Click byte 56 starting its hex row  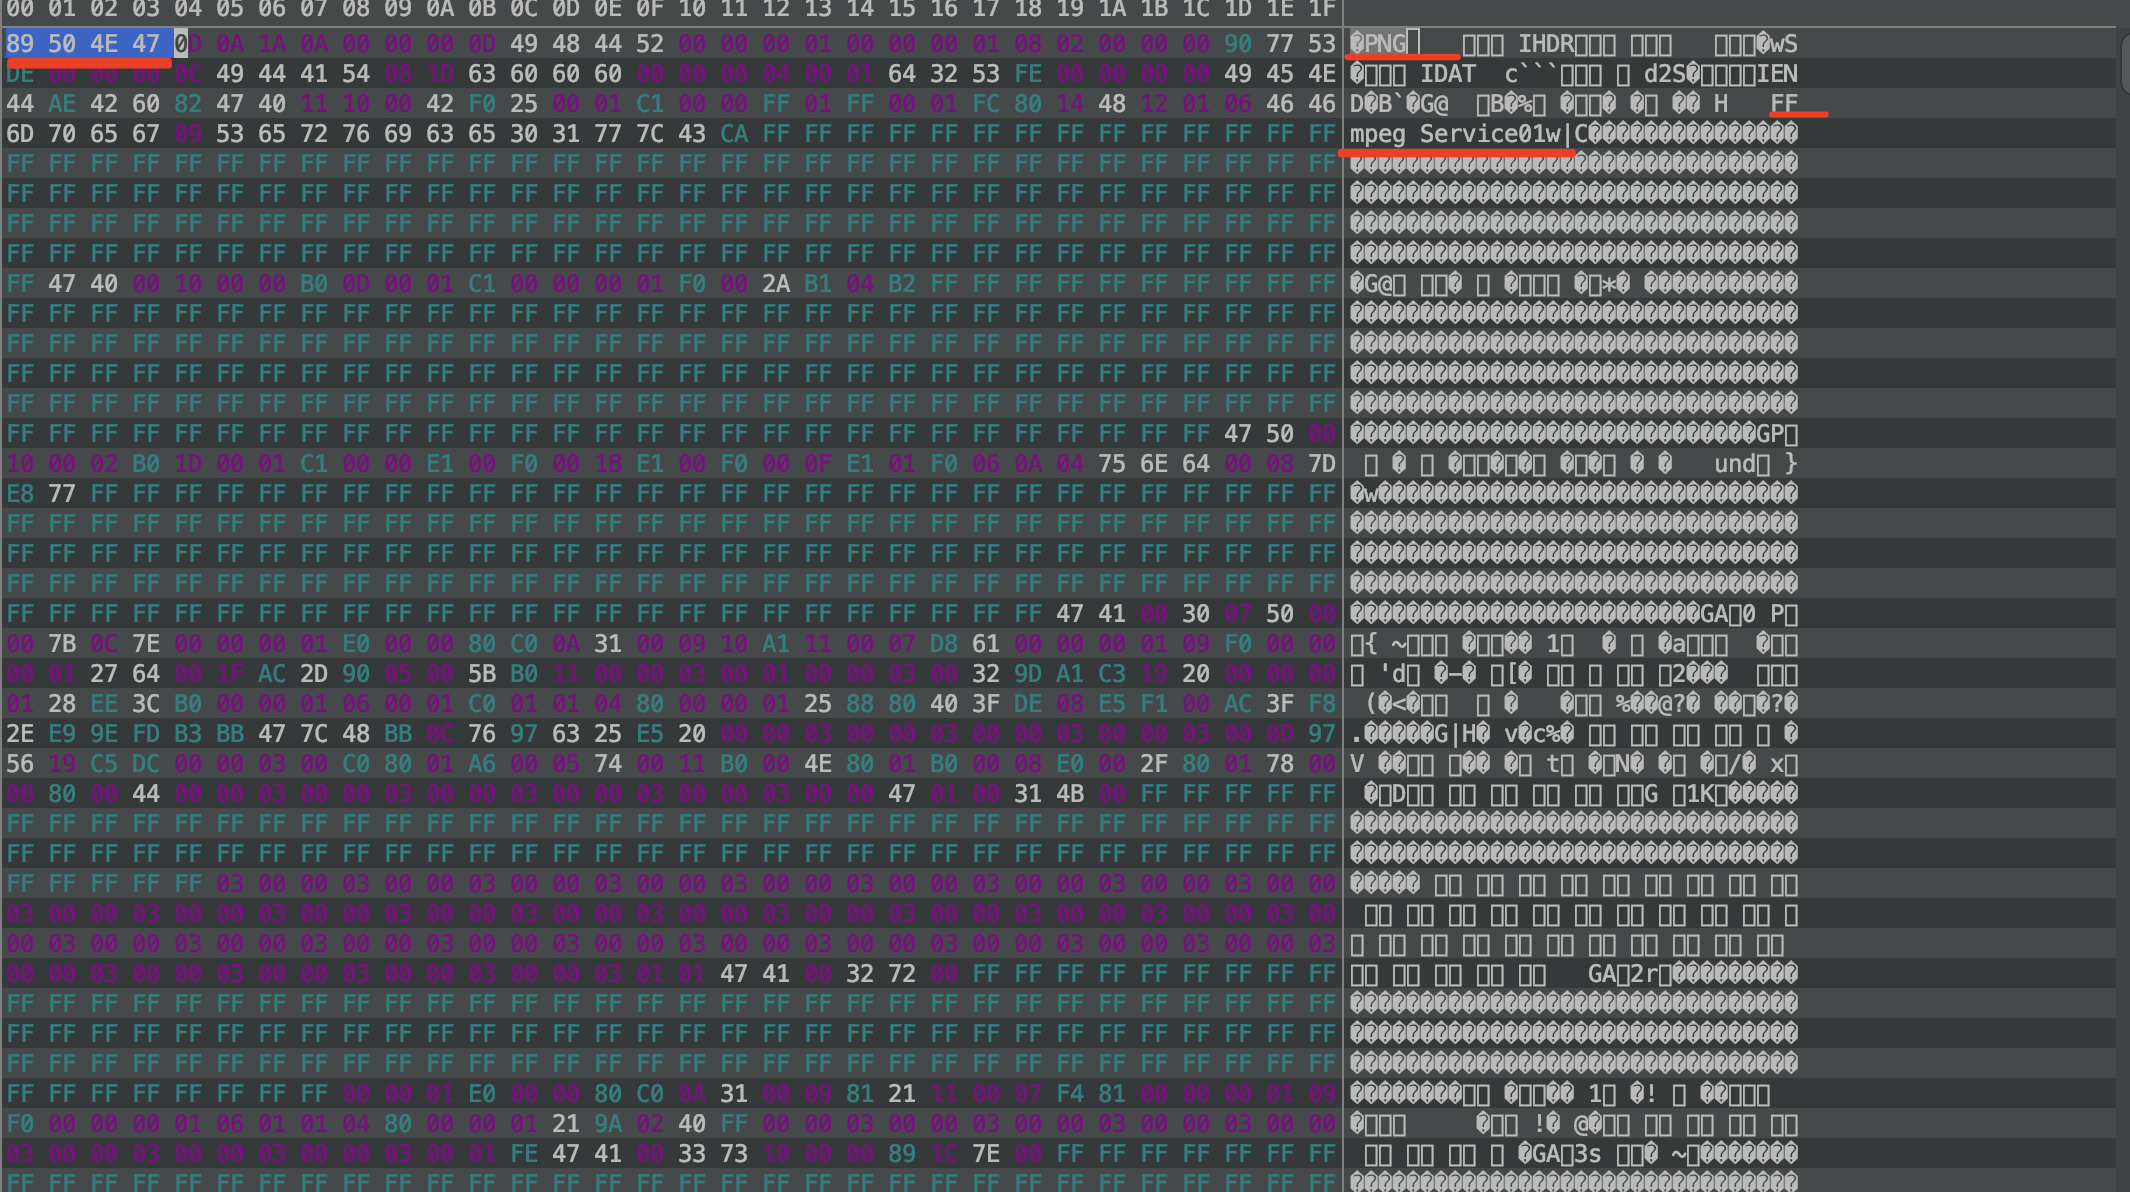[20, 764]
